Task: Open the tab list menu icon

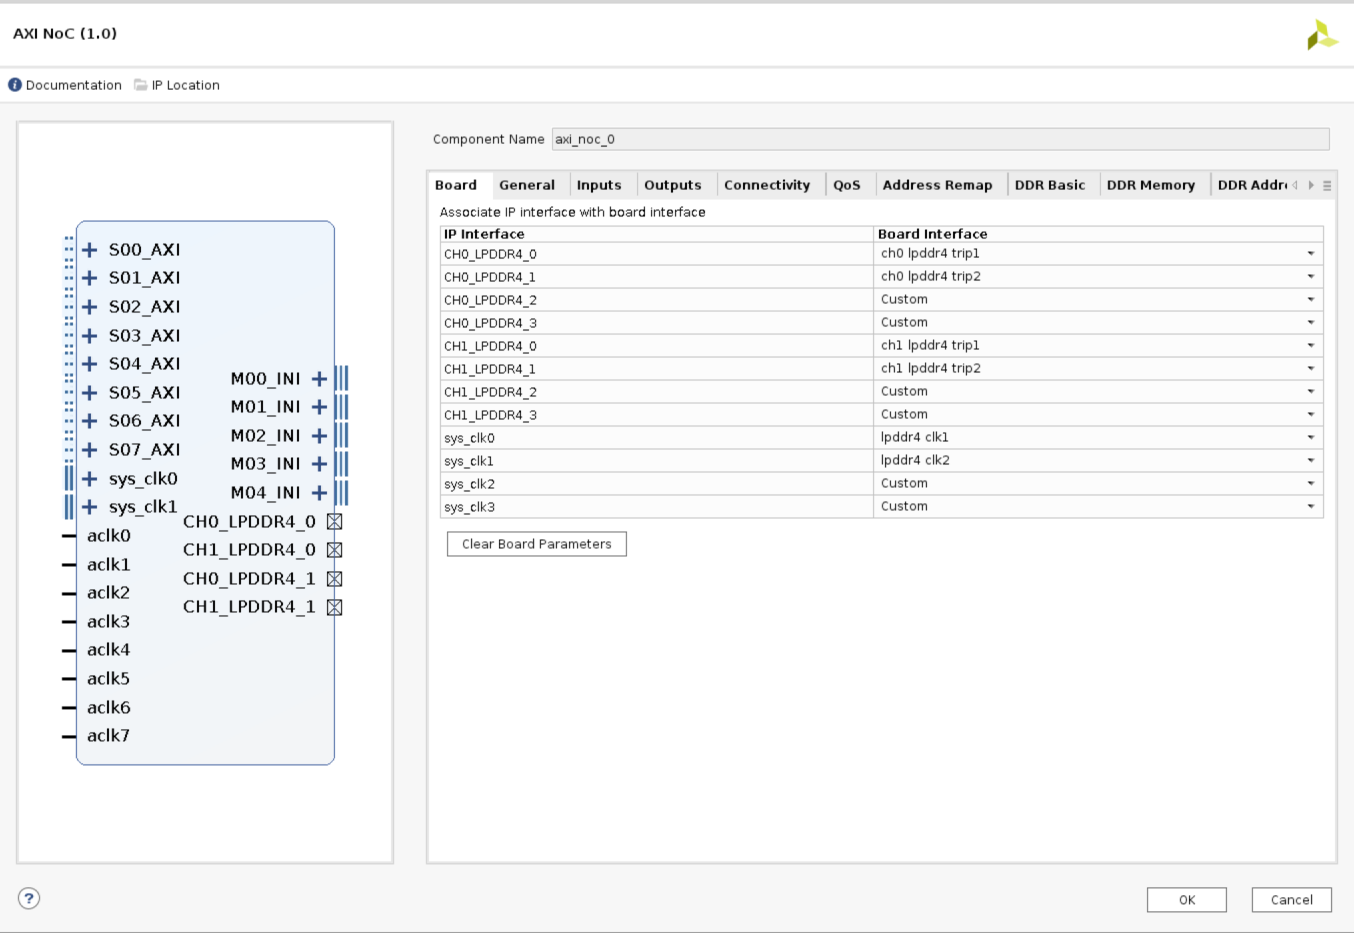Action: pos(1327,186)
